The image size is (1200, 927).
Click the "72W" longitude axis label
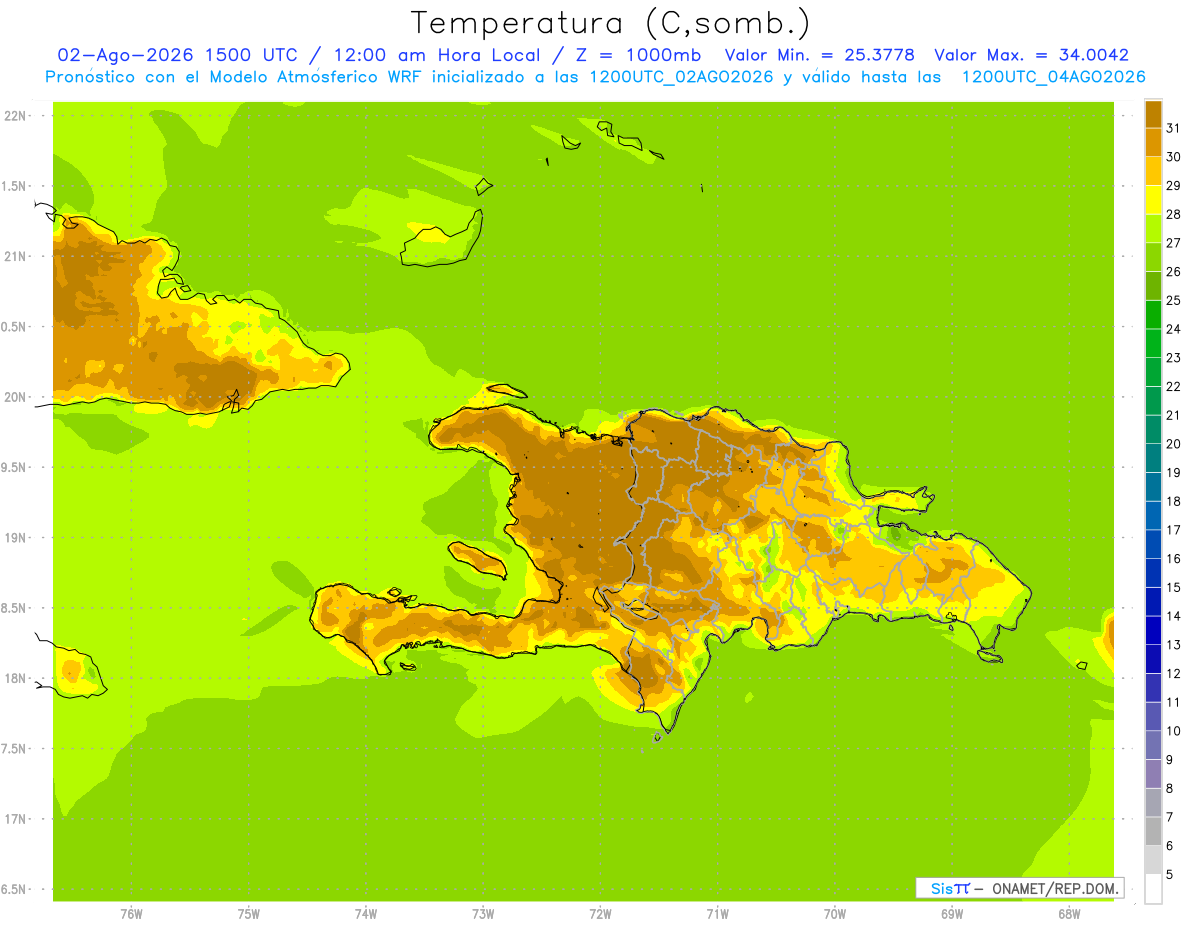point(600,914)
